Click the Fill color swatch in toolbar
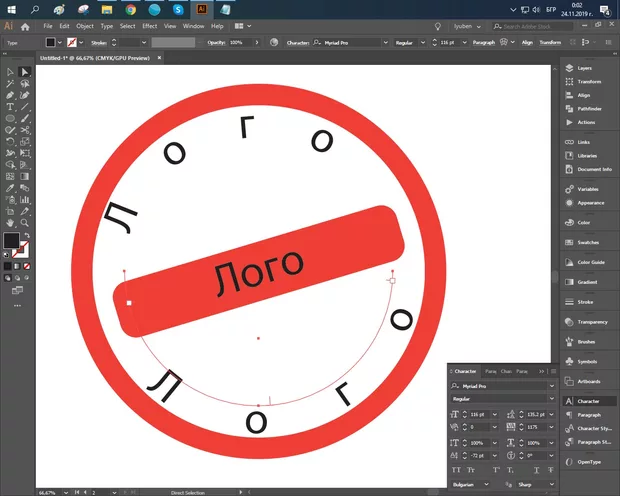This screenshot has width=620, height=496. click(11, 241)
